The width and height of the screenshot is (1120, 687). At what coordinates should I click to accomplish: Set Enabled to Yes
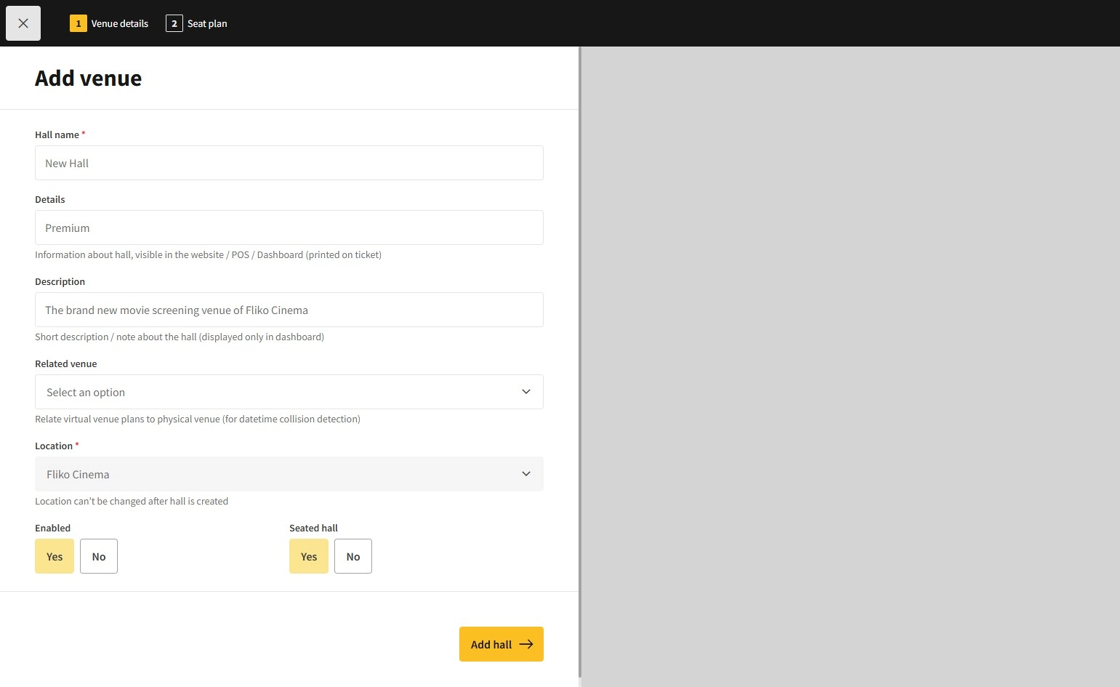tap(54, 556)
